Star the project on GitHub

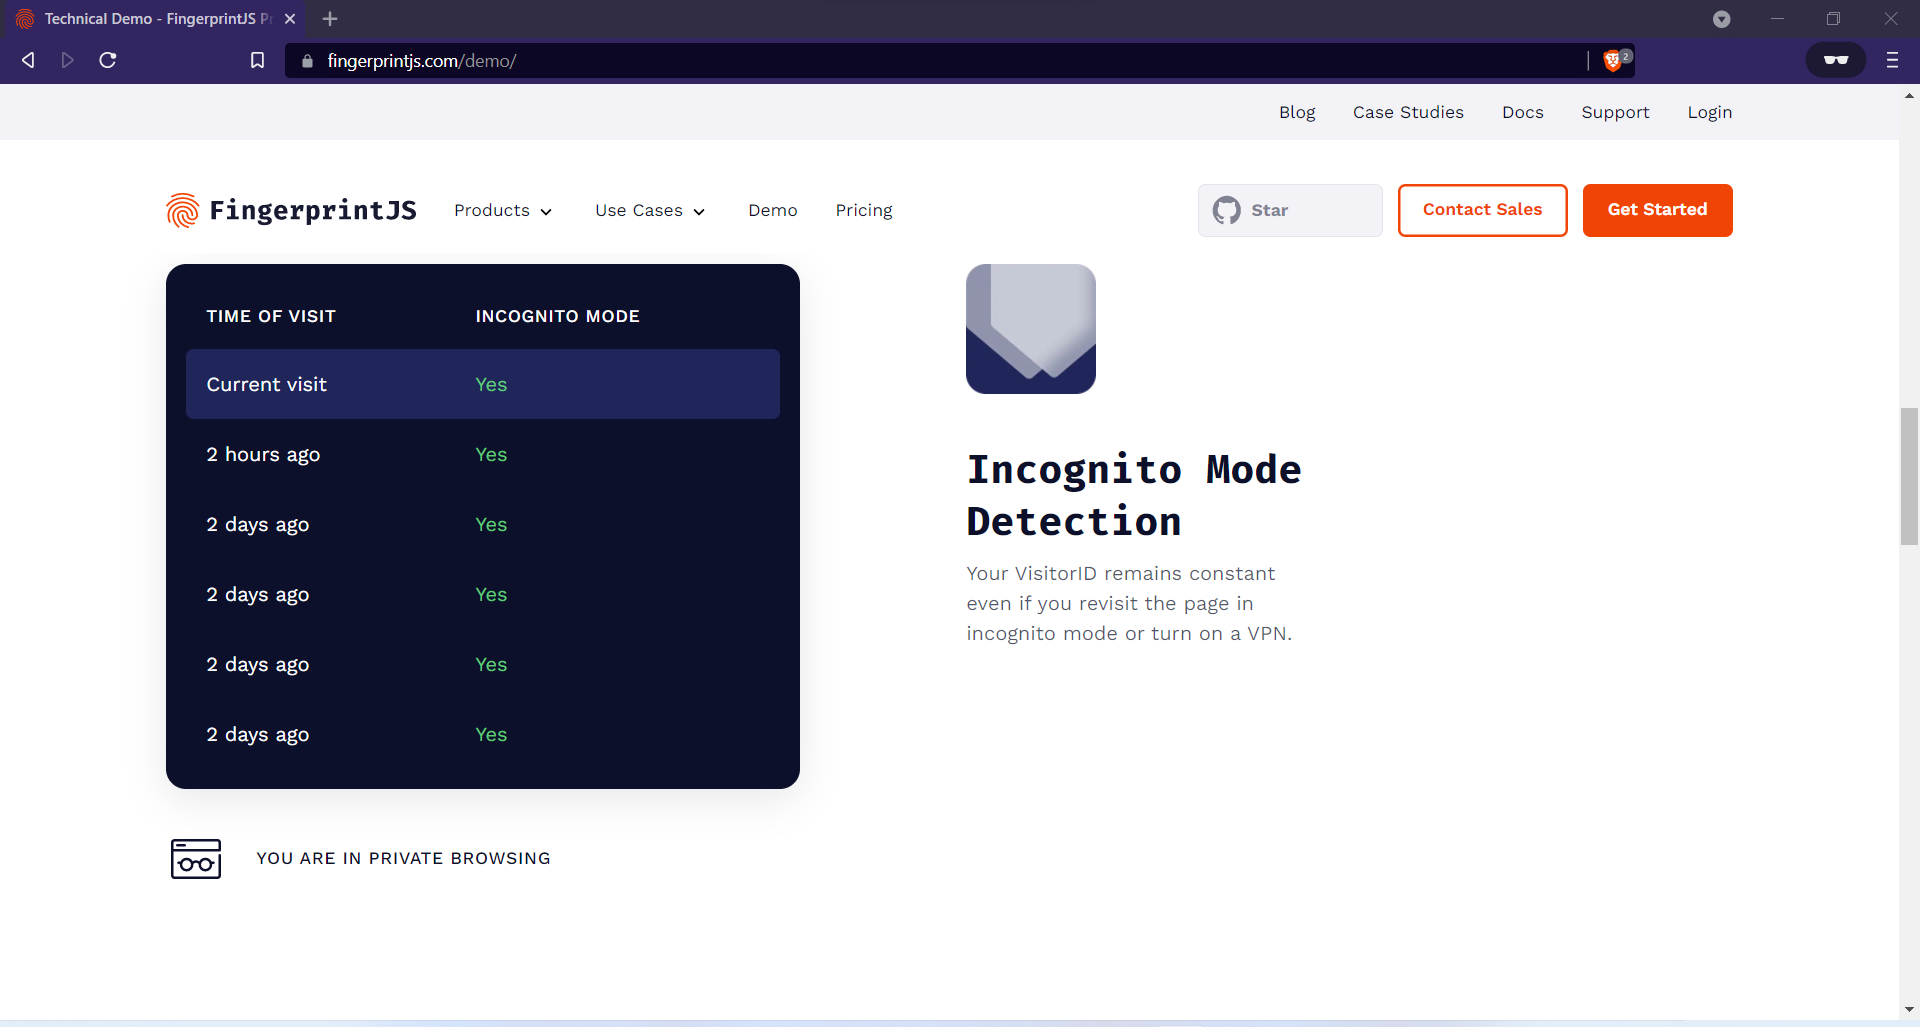click(x=1290, y=210)
